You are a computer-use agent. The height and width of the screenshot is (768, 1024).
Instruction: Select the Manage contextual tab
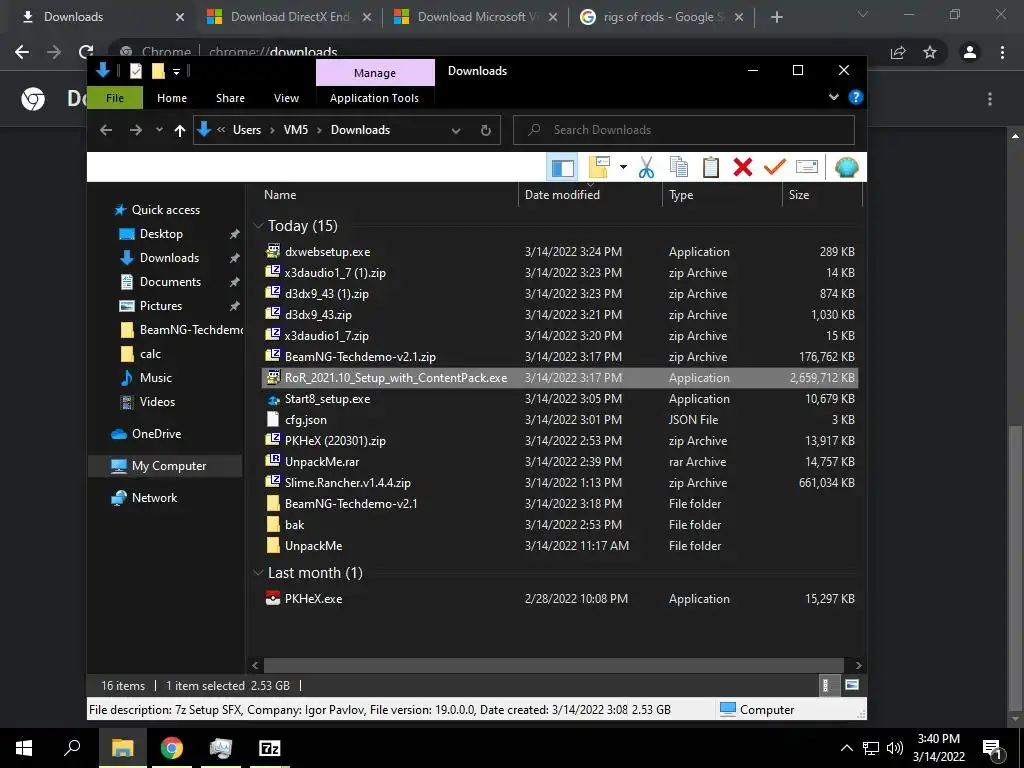[x=375, y=72]
